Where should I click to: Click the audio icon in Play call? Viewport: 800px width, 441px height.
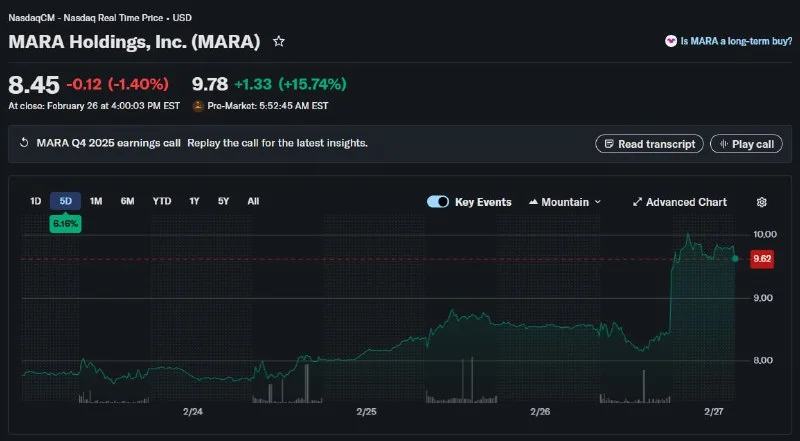click(x=722, y=144)
